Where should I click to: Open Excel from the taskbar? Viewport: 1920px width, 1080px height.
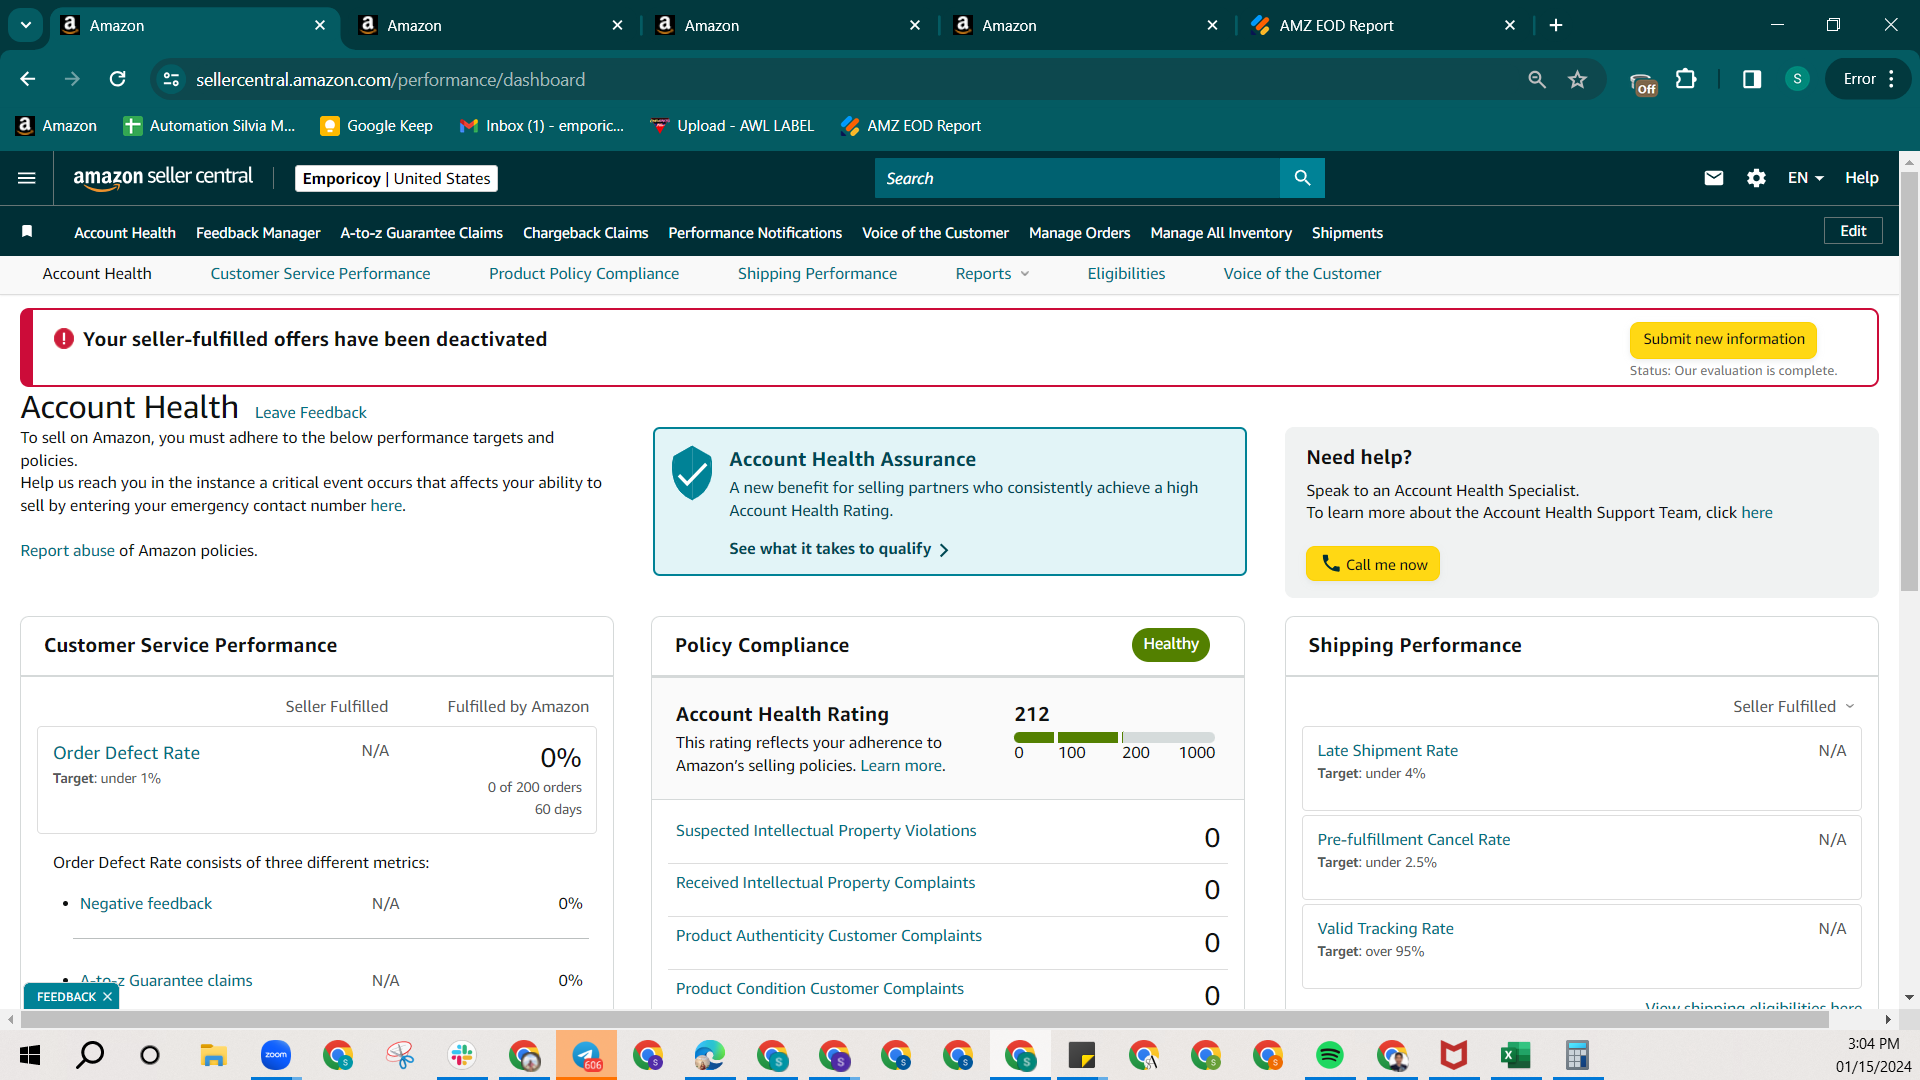click(1515, 1055)
